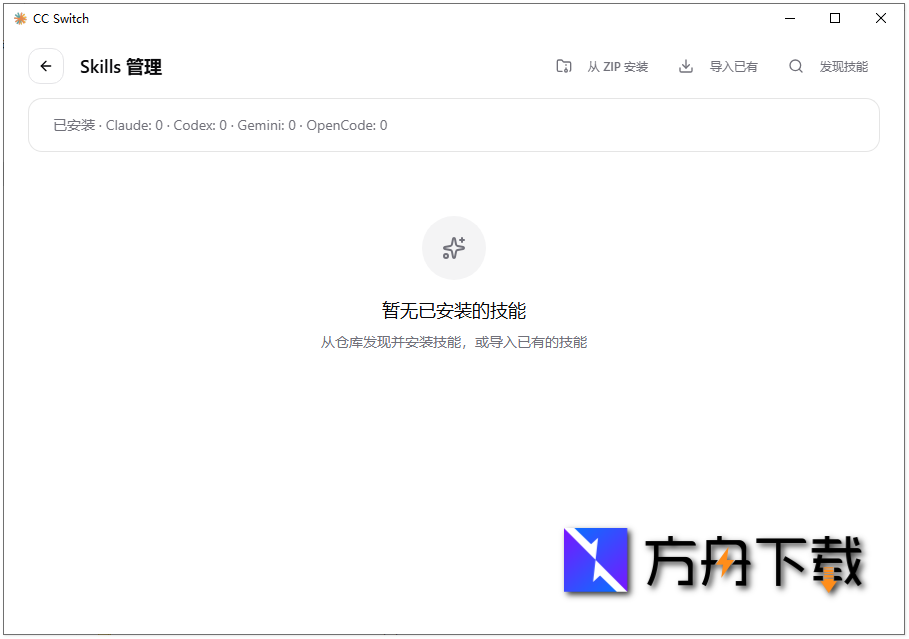
Task: Select the Skills 管理 header title
Action: pyautogui.click(x=121, y=66)
